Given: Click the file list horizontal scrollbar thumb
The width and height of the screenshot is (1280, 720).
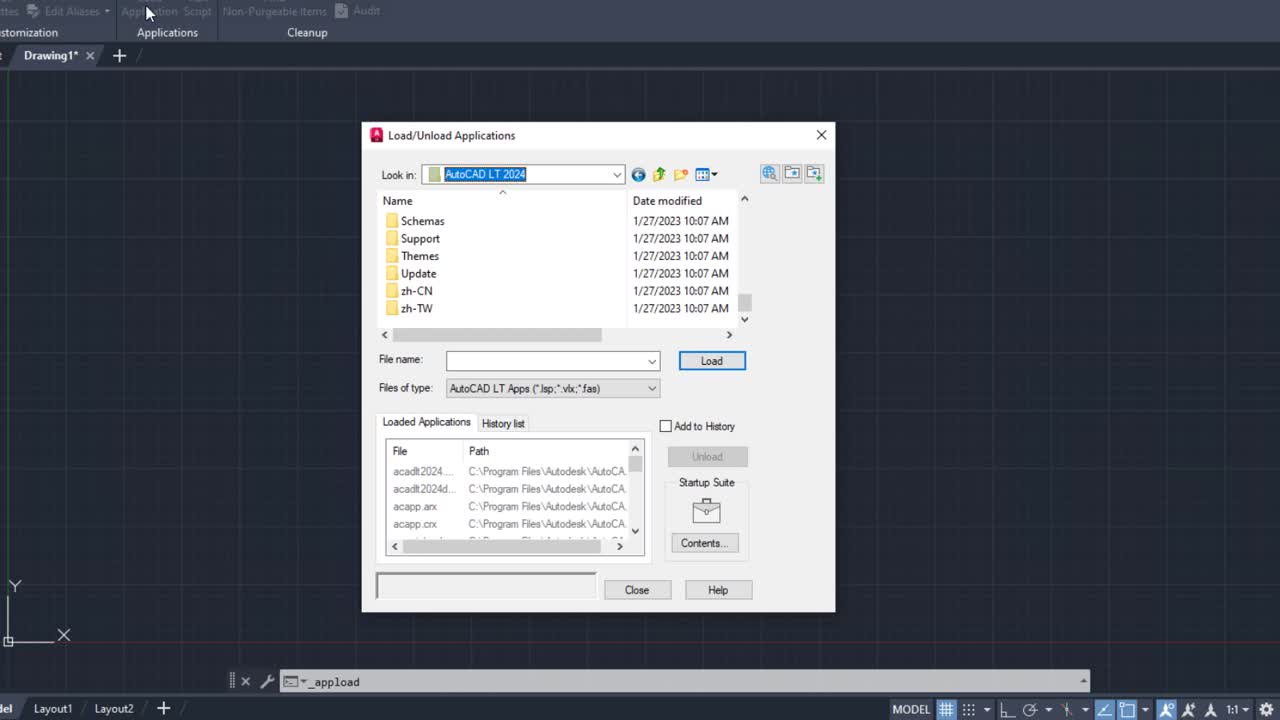Looking at the screenshot, I should point(497,335).
